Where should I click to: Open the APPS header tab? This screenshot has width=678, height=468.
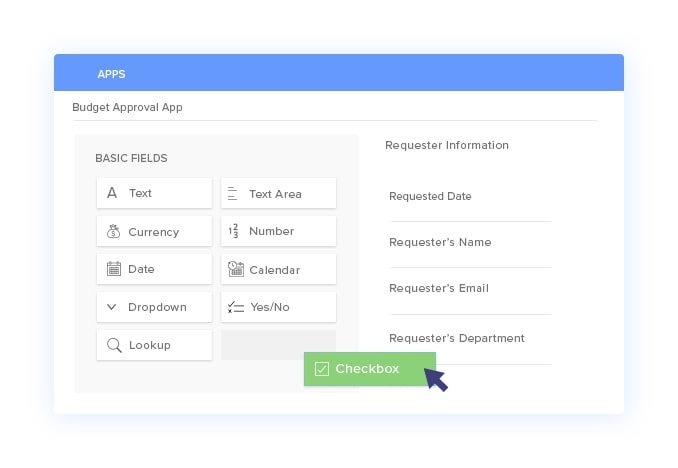[111, 74]
